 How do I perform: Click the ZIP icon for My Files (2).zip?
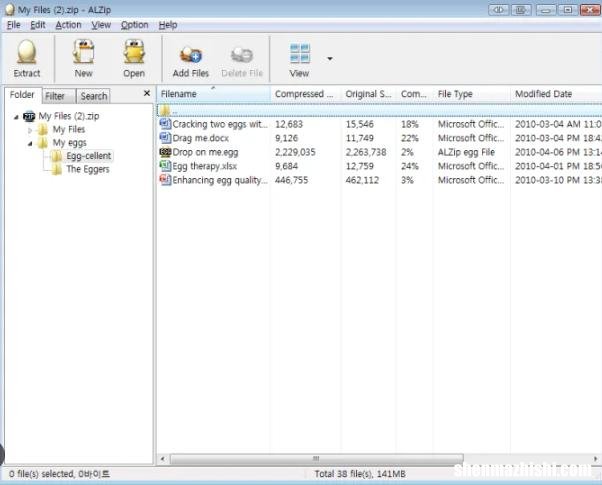(x=29, y=116)
